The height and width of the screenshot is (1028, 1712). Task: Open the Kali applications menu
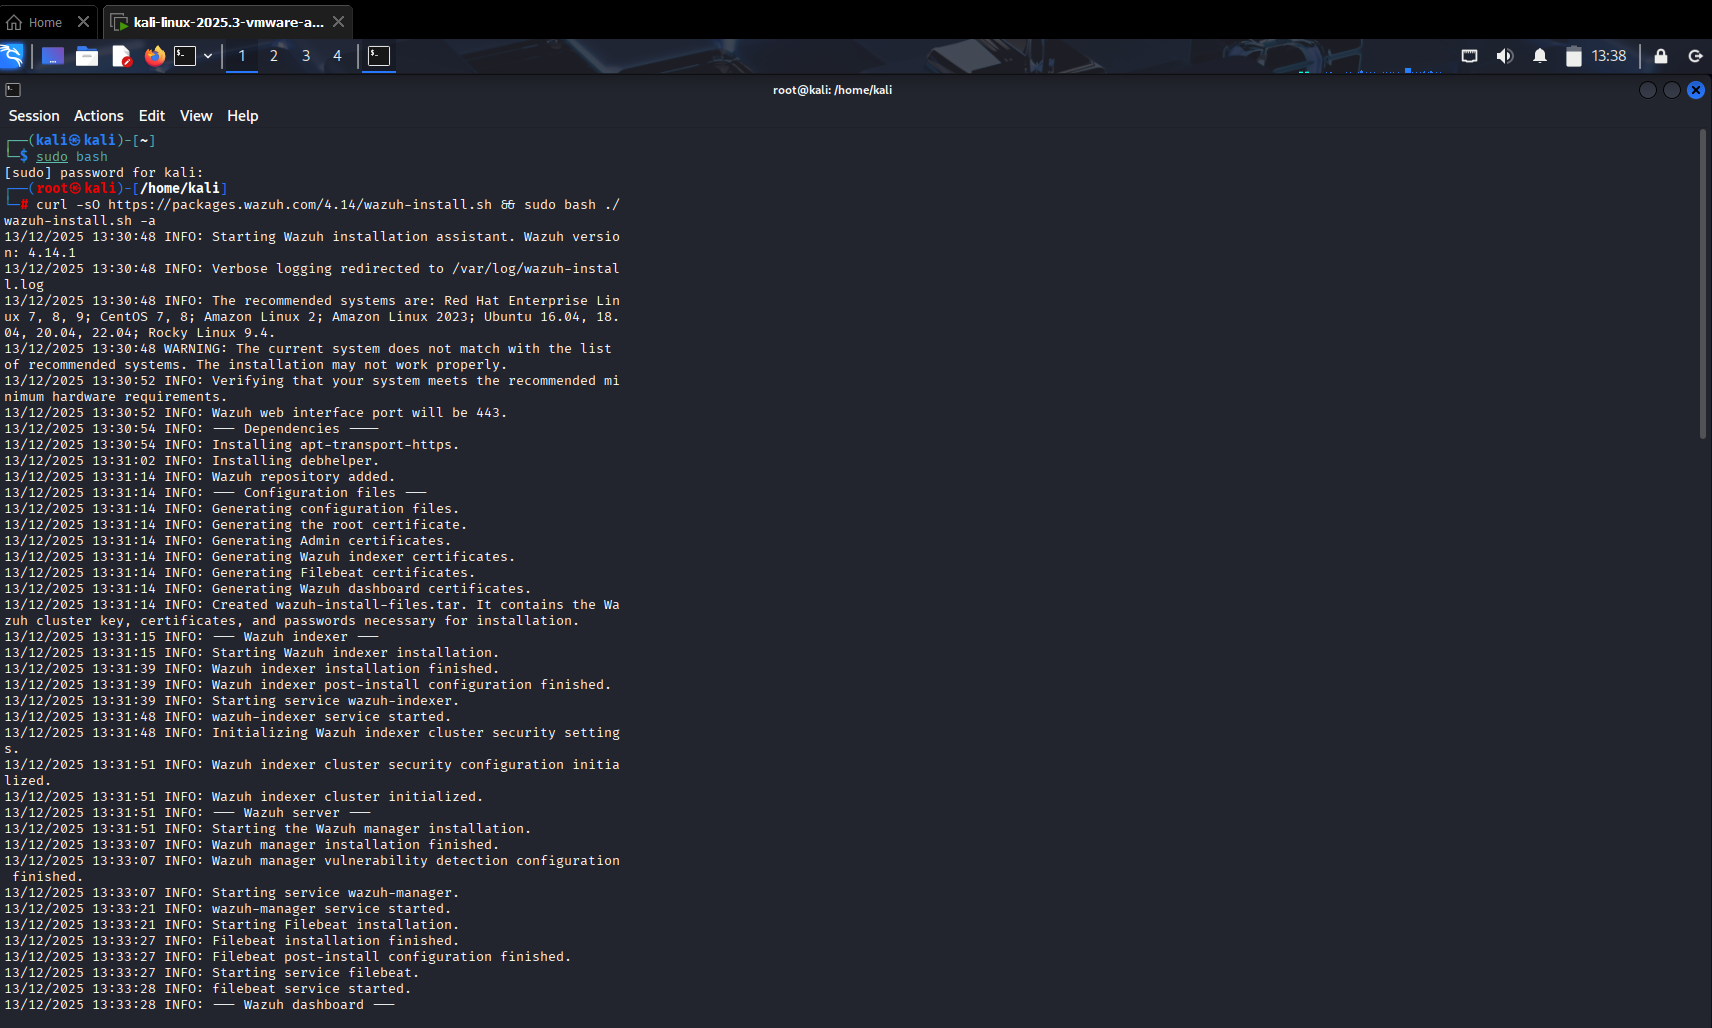click(12, 56)
